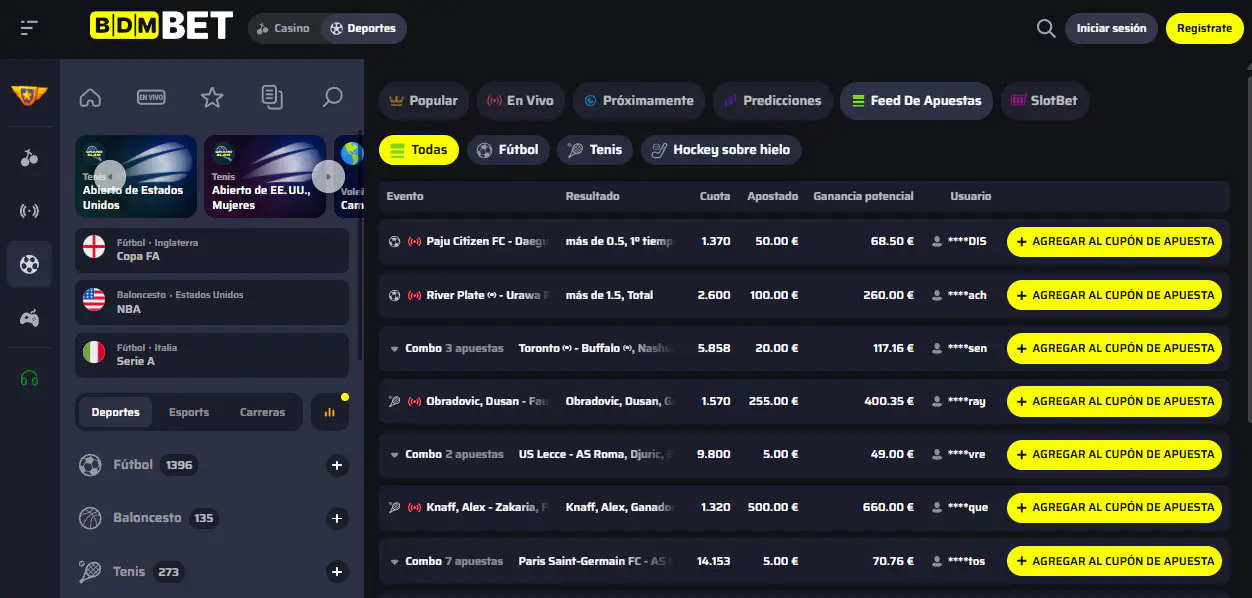Go to sportsbook home icon
This screenshot has height=598, width=1252.
click(x=90, y=97)
